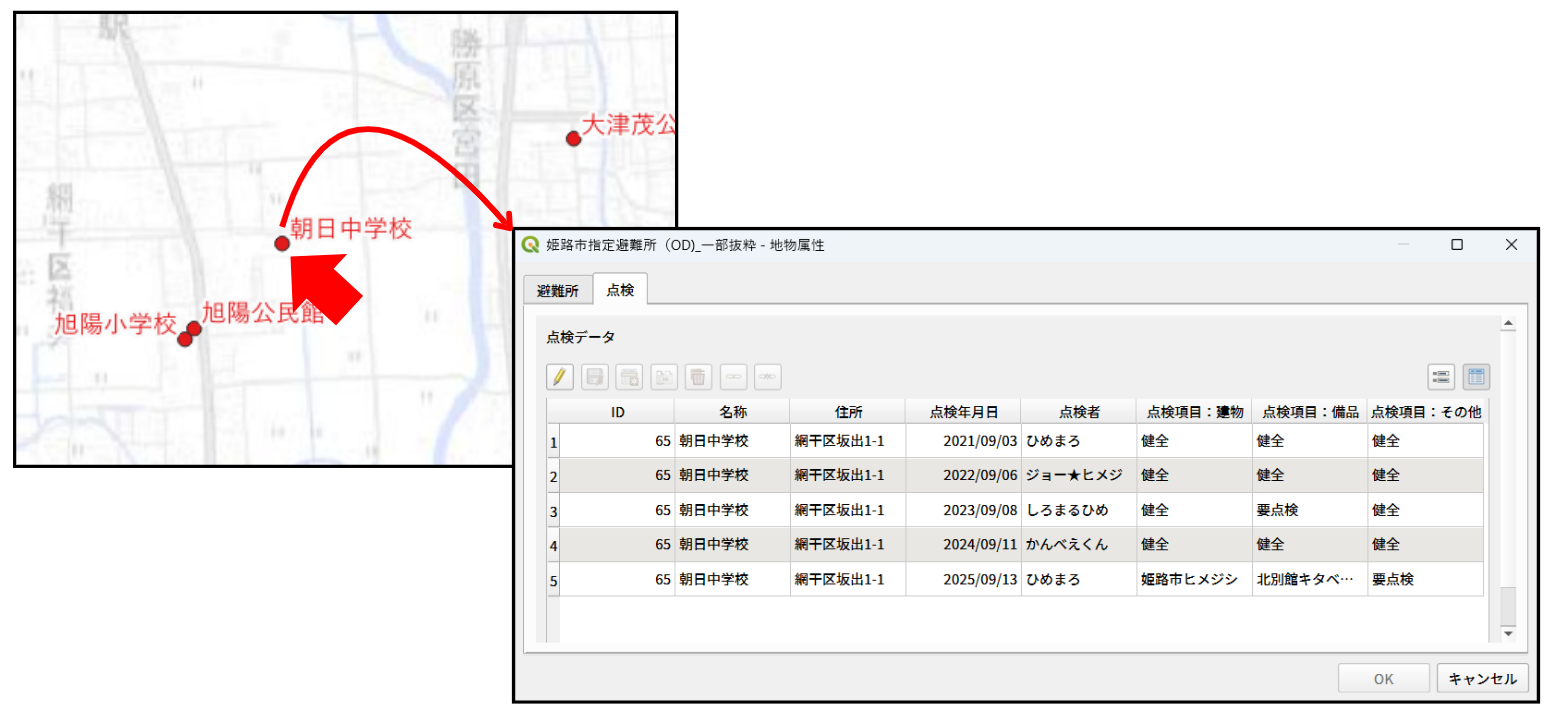This screenshot has width=1550, height=710.
Task: Click the link existing child features icon
Action: (733, 377)
